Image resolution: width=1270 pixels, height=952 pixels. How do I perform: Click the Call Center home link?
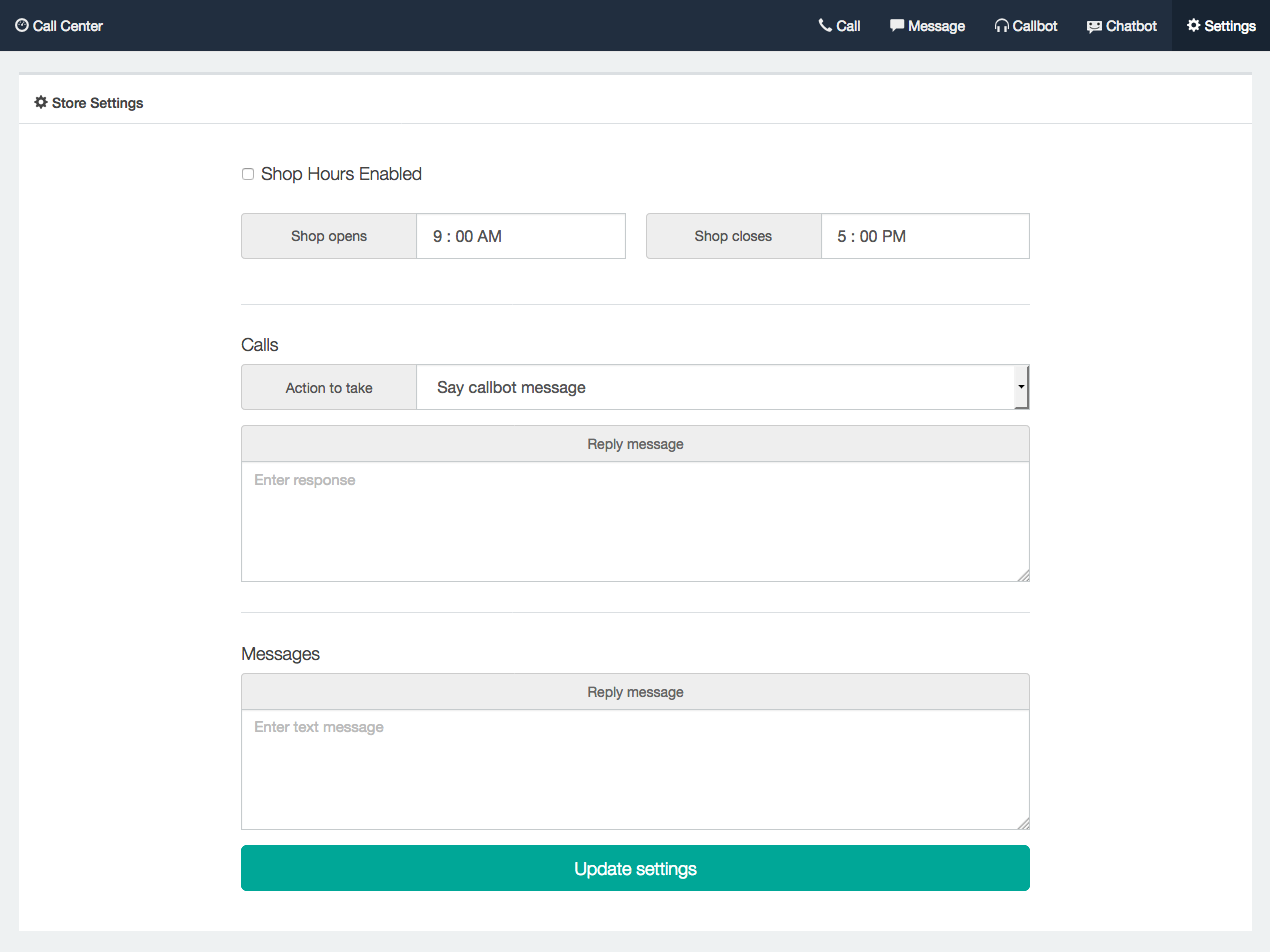(58, 25)
